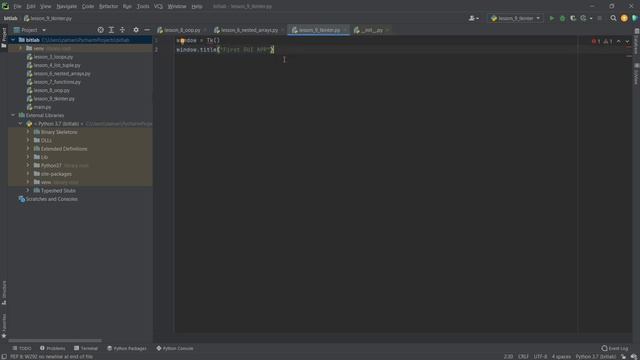Image resolution: width=640 pixels, height=360 pixels.
Task: Click the teal plugin icon at top right
Action: click(635, 18)
